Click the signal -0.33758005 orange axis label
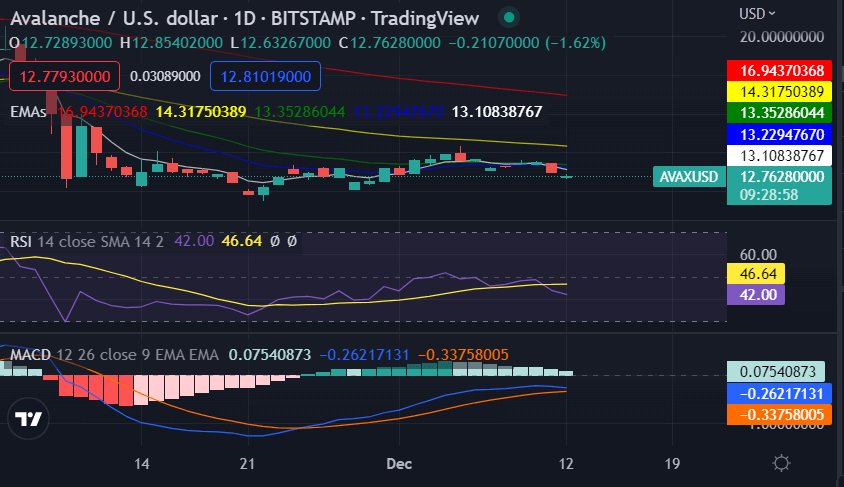This screenshot has width=844, height=487. pyautogui.click(x=779, y=415)
